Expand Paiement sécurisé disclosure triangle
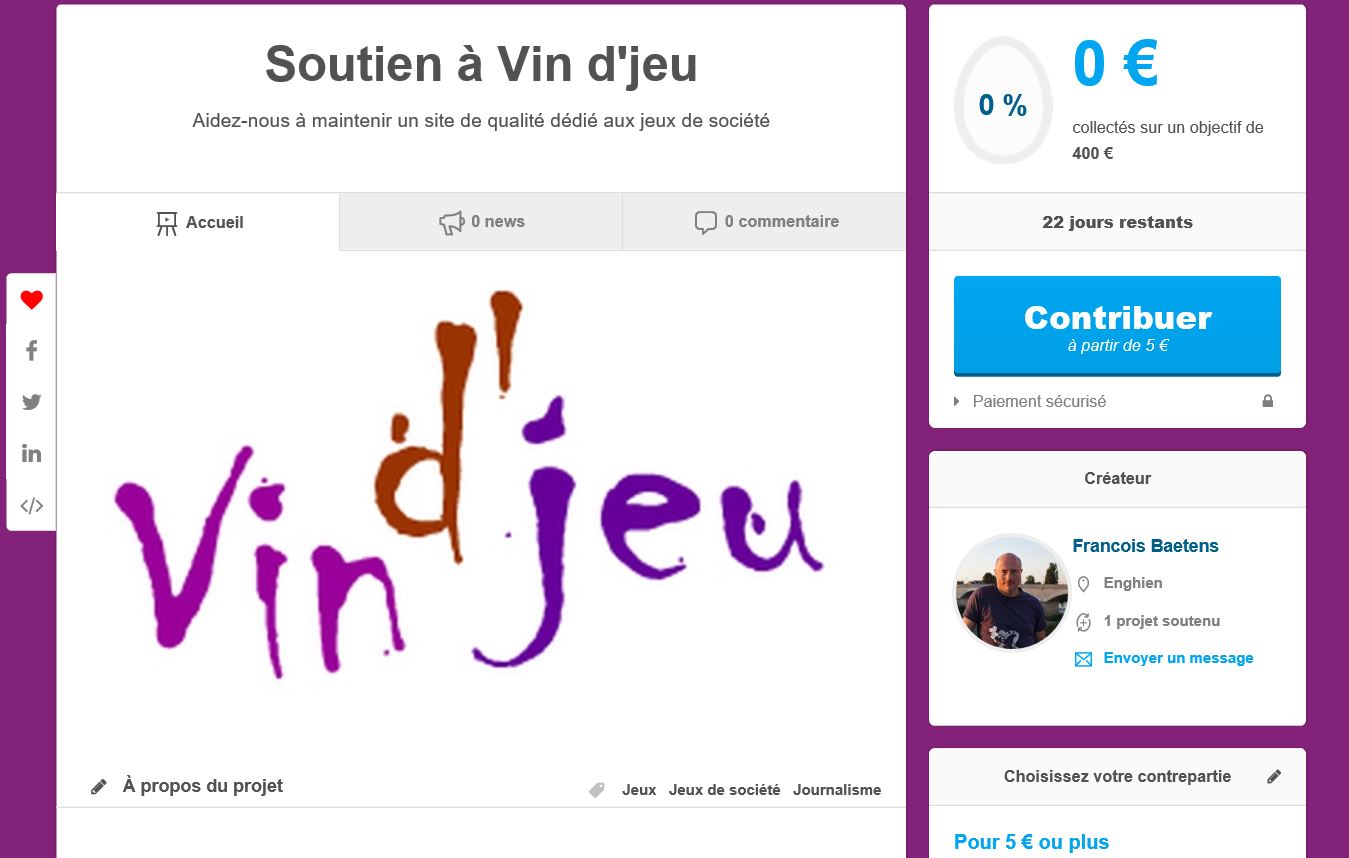 [957, 401]
